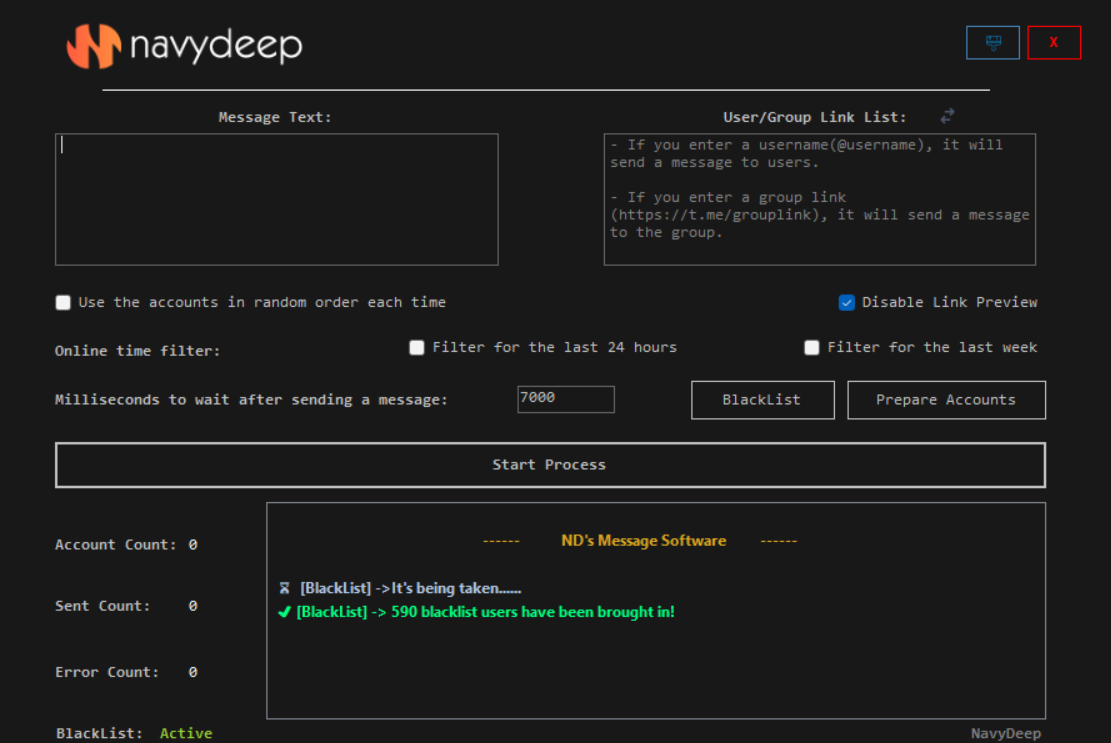Click the 'Account Count: 0' label
This screenshot has height=743, width=1111.
(x=126, y=545)
